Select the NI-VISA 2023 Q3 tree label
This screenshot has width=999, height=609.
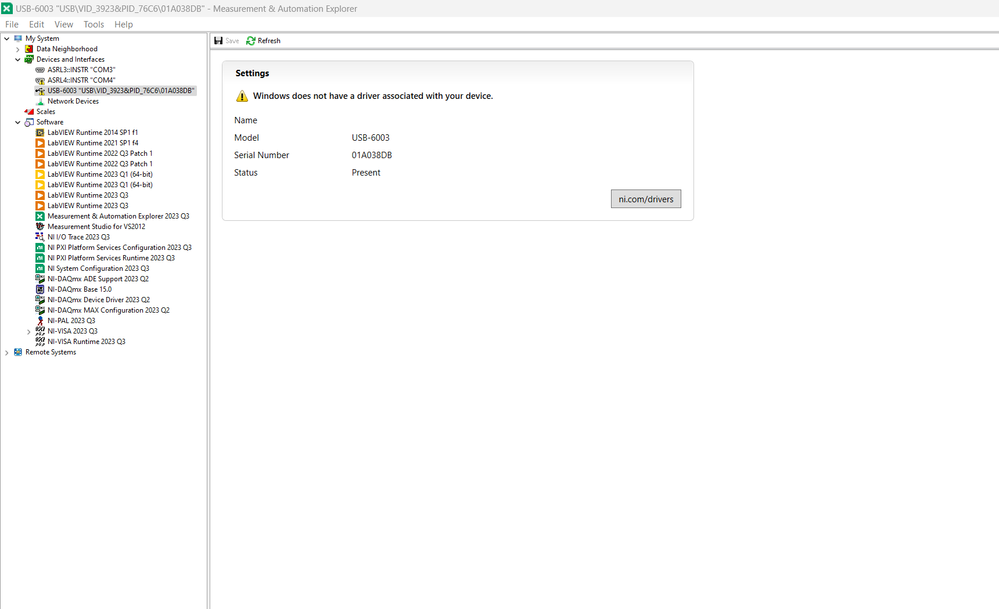[x=72, y=331]
